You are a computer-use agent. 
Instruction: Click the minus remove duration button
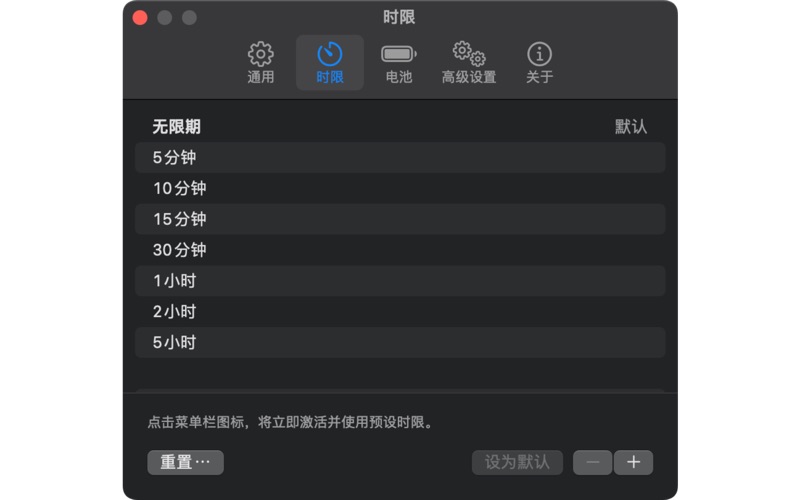coord(593,462)
